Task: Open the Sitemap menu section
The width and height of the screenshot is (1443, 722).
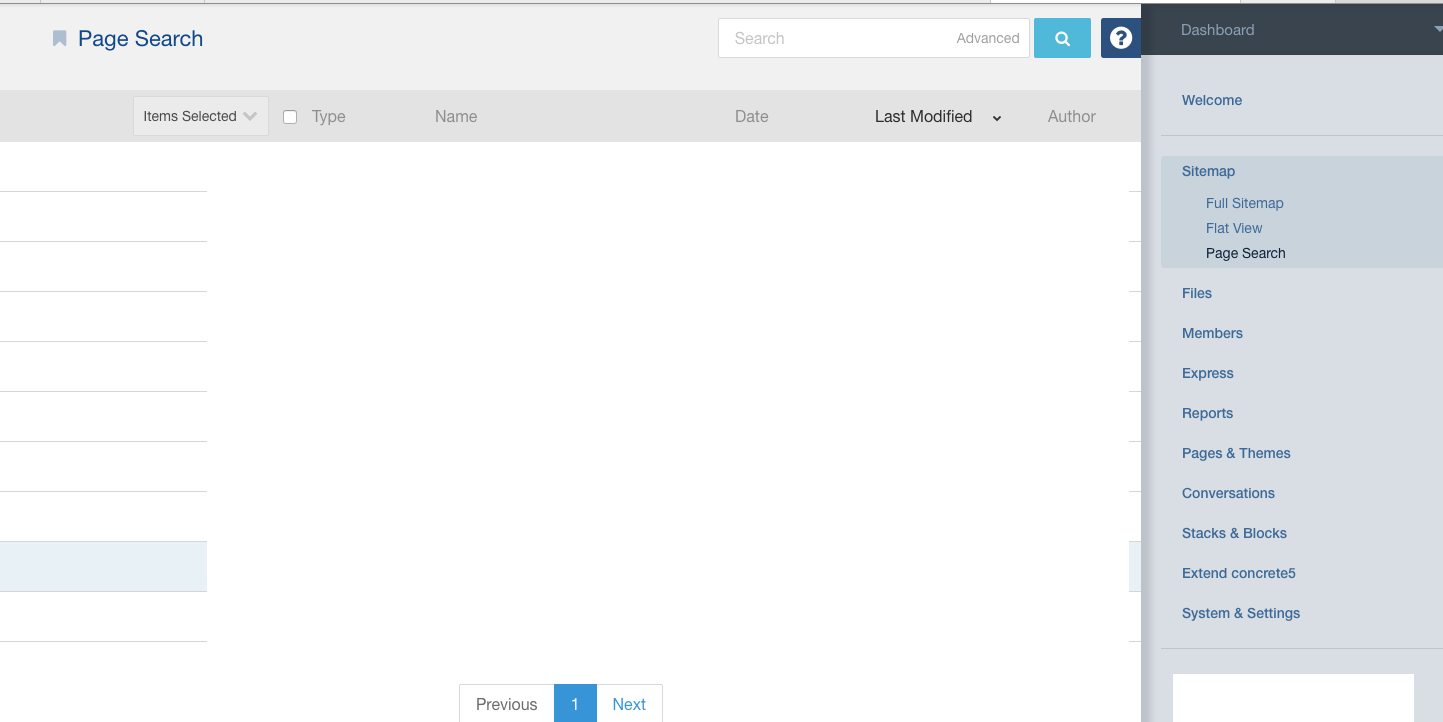Action: click(1208, 171)
